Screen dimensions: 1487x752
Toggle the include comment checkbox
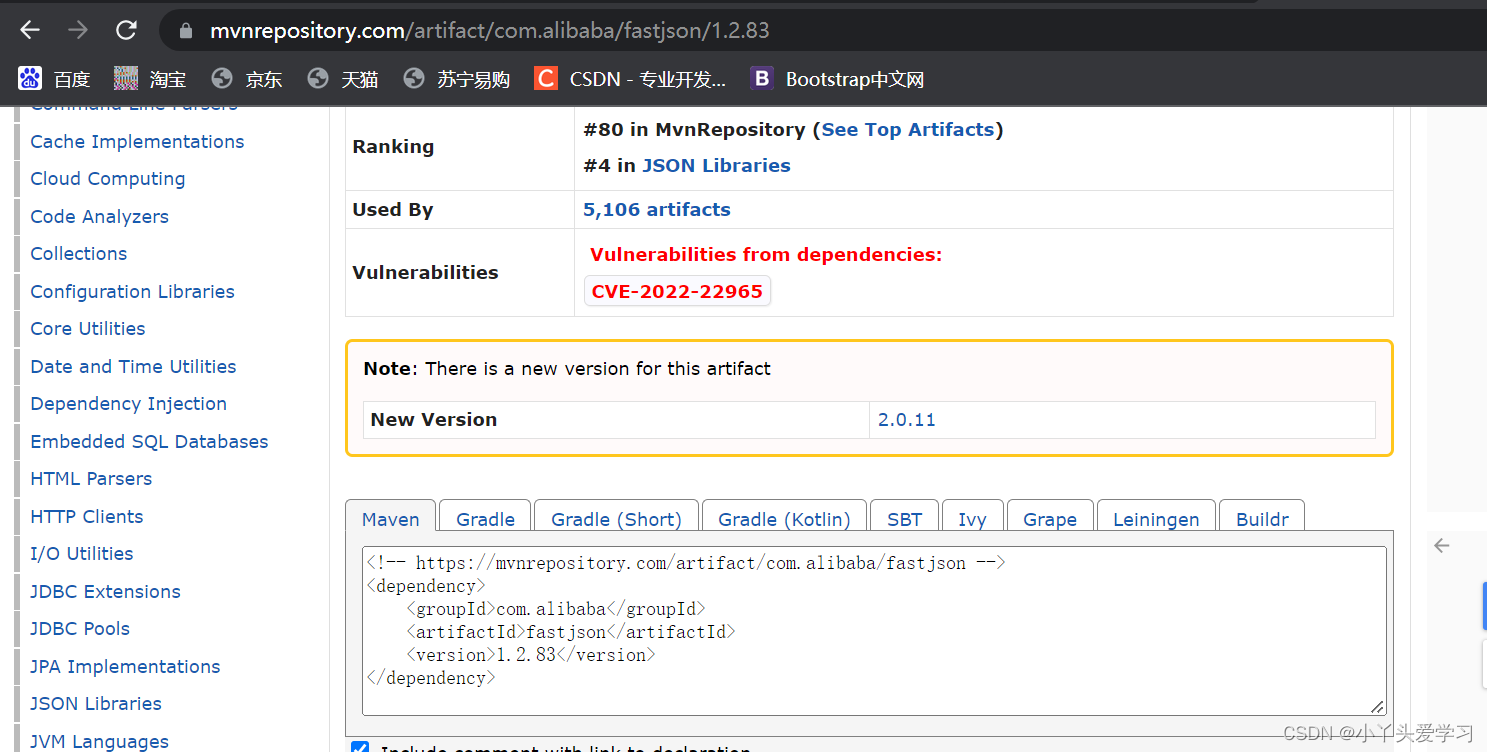click(x=360, y=747)
